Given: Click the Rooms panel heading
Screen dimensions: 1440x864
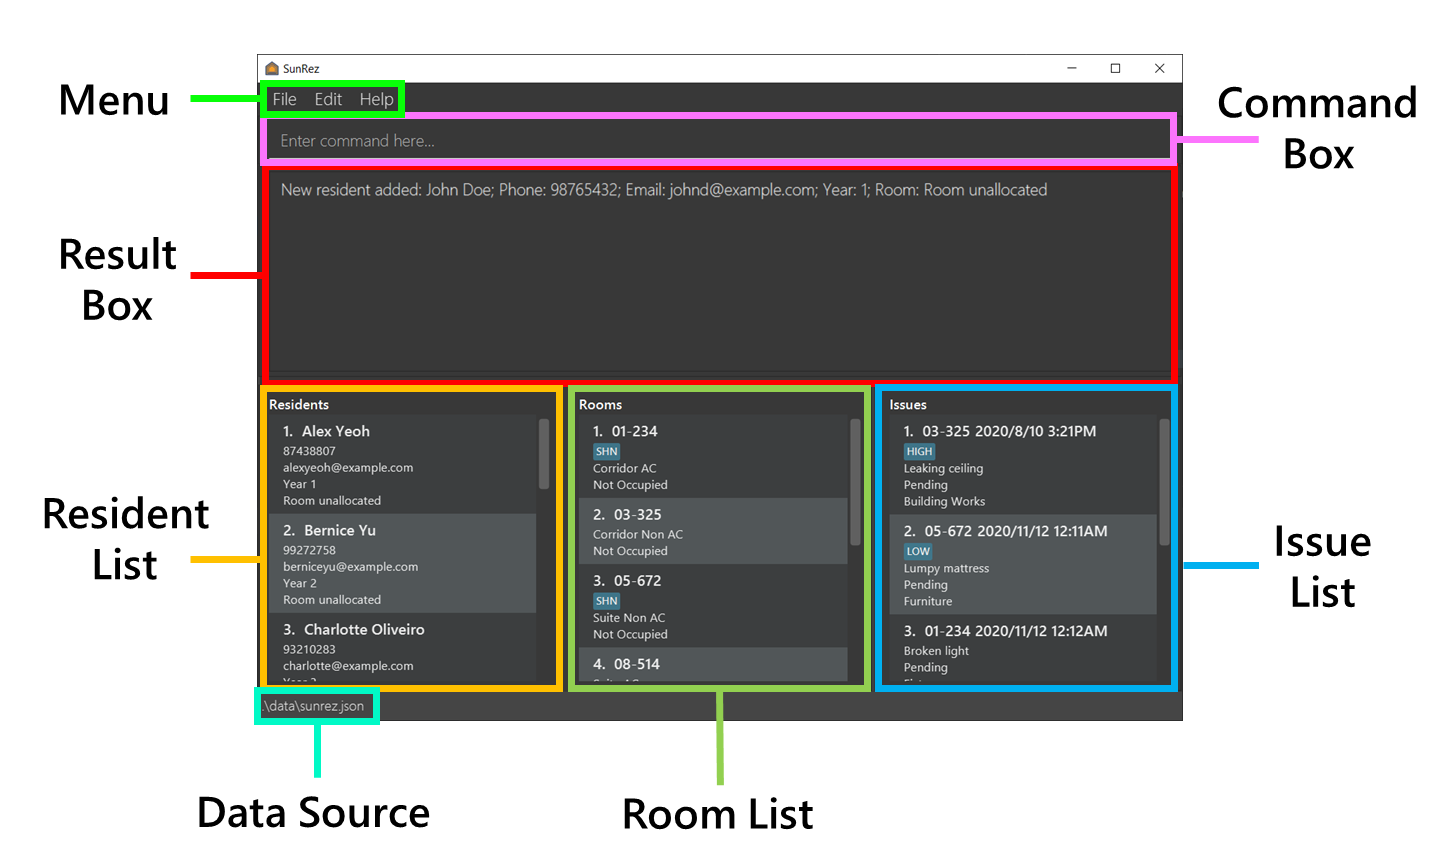Looking at the screenshot, I should point(600,405).
